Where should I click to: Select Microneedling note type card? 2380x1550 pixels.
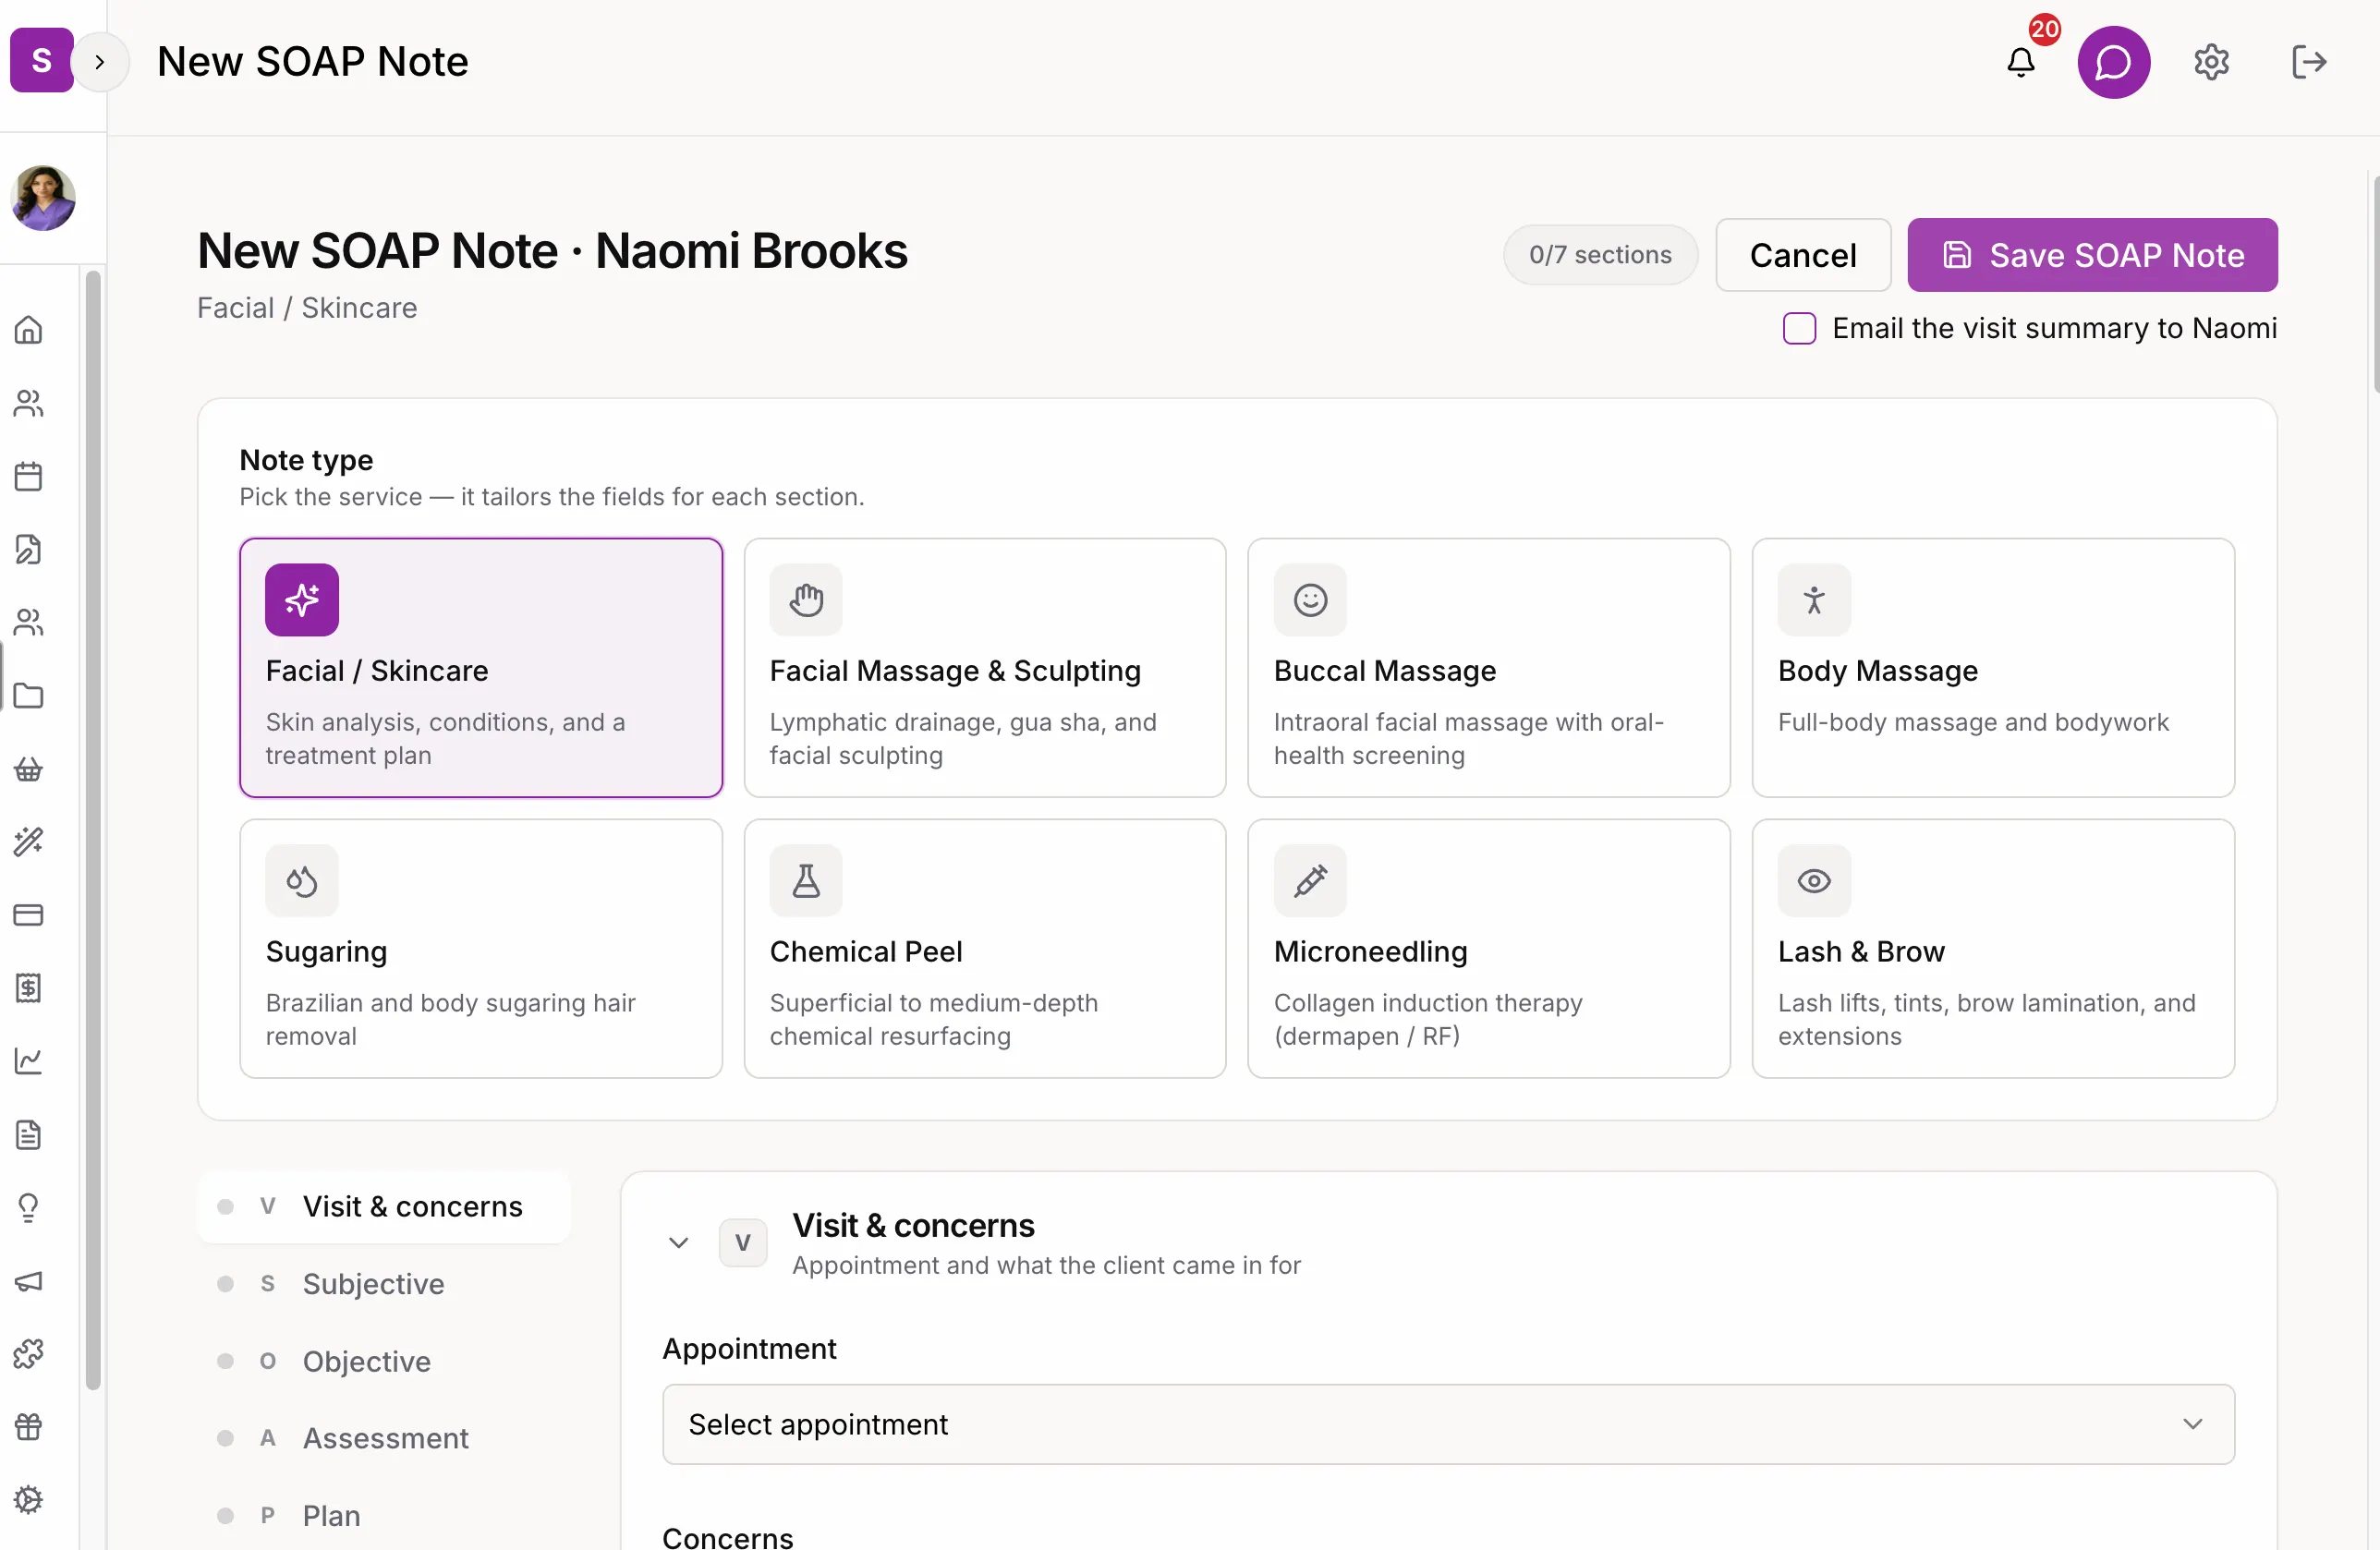1489,949
